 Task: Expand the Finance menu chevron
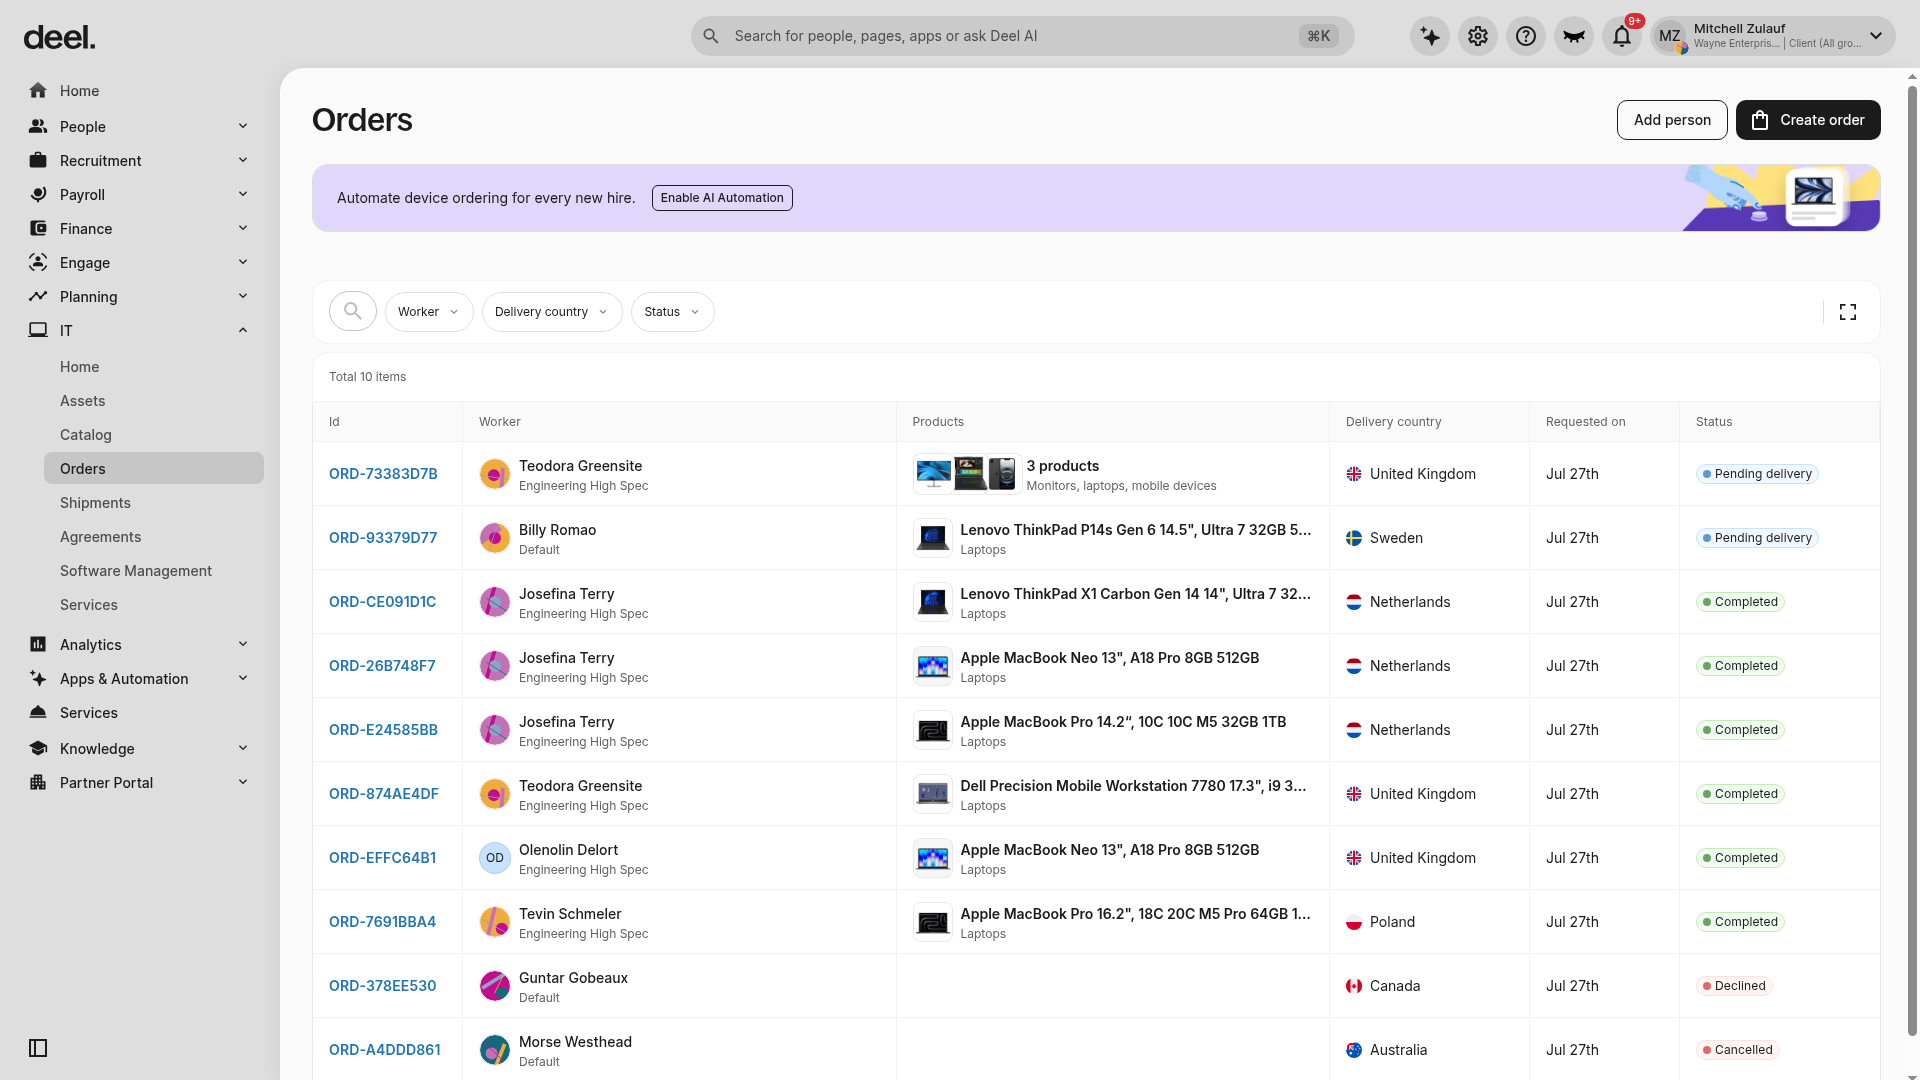click(243, 228)
